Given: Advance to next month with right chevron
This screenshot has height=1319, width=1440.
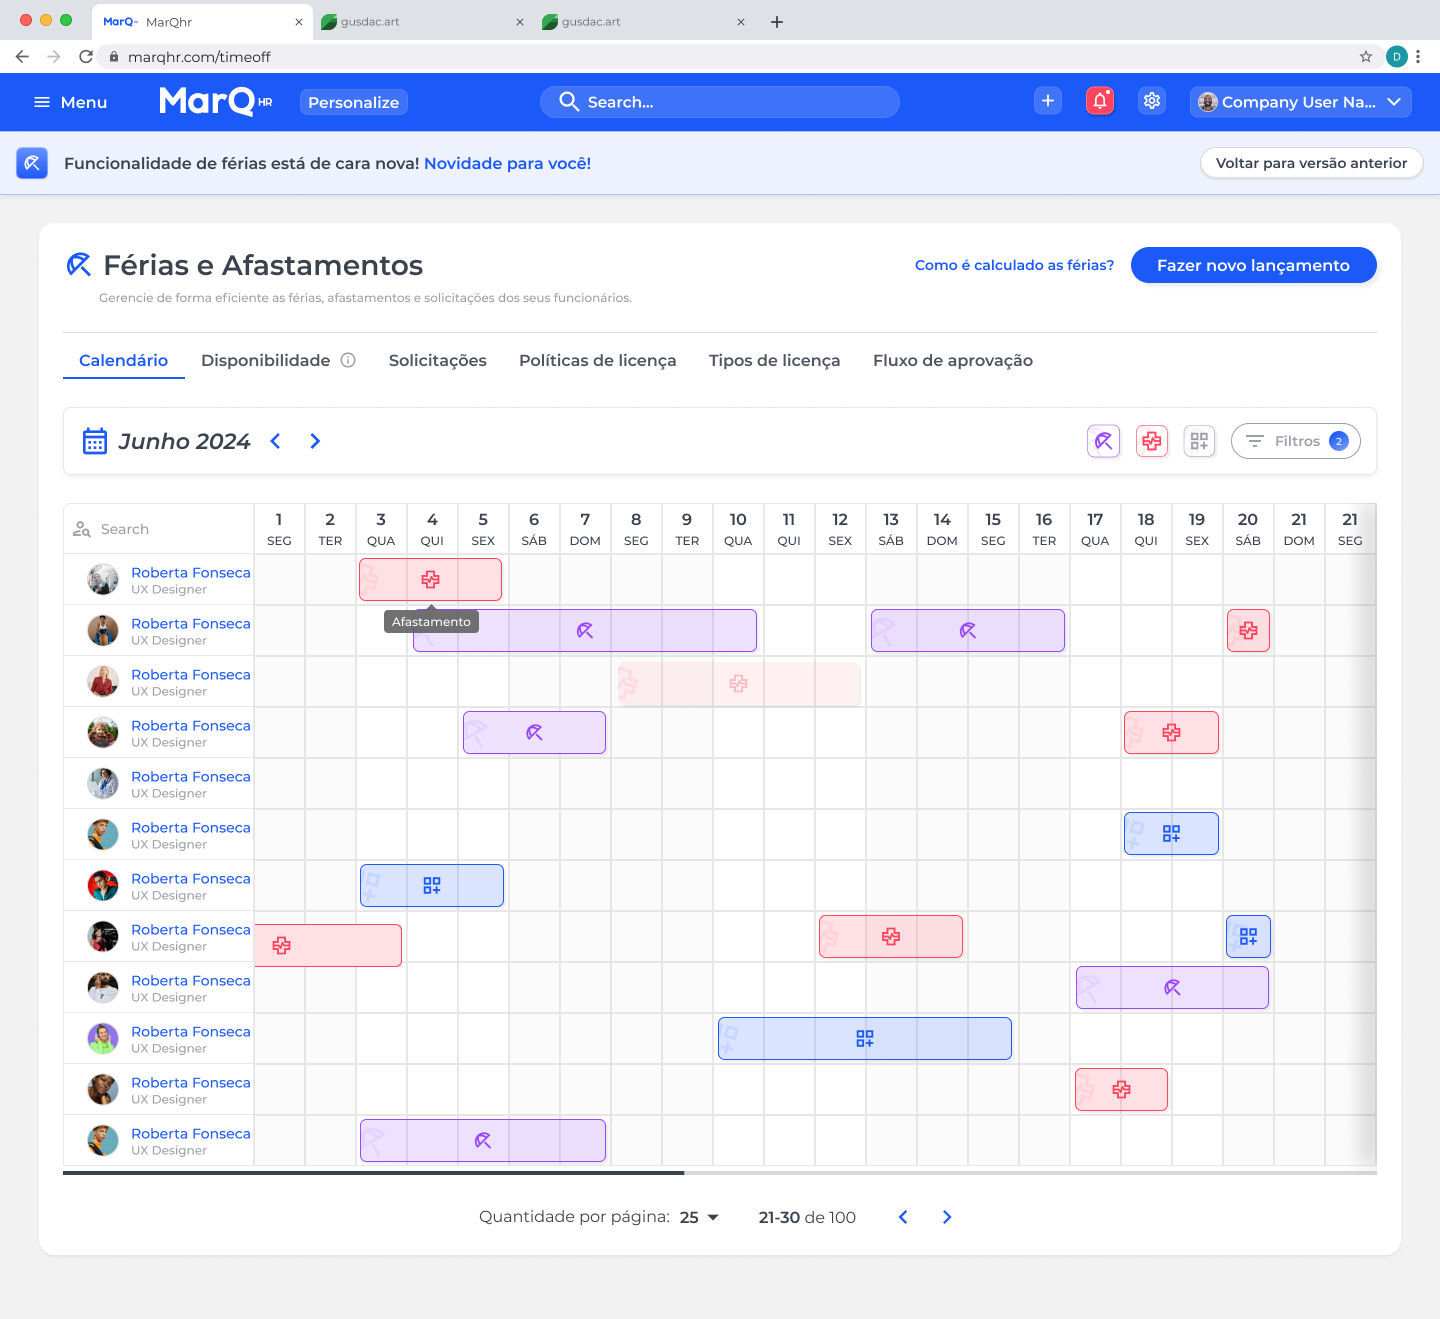Looking at the screenshot, I should coord(315,441).
